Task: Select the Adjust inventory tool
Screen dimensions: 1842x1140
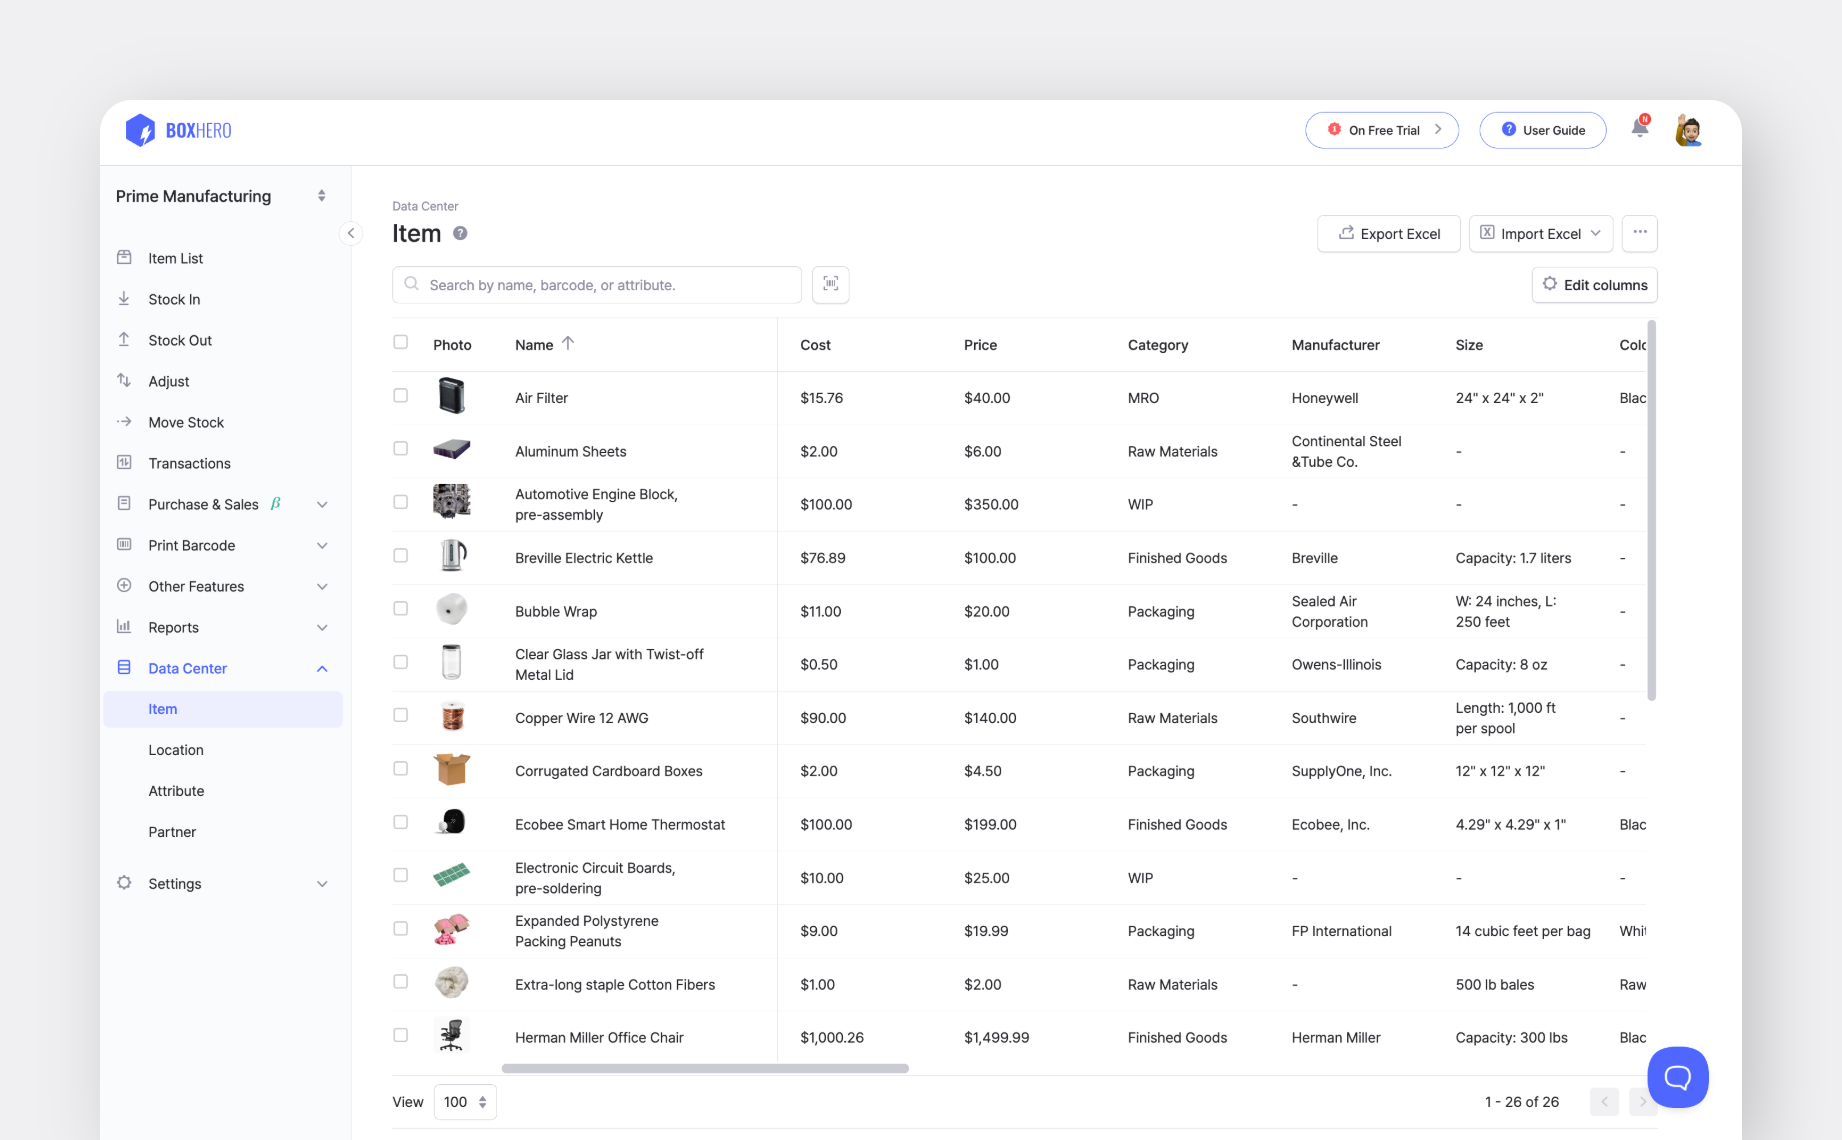Action: click(168, 381)
